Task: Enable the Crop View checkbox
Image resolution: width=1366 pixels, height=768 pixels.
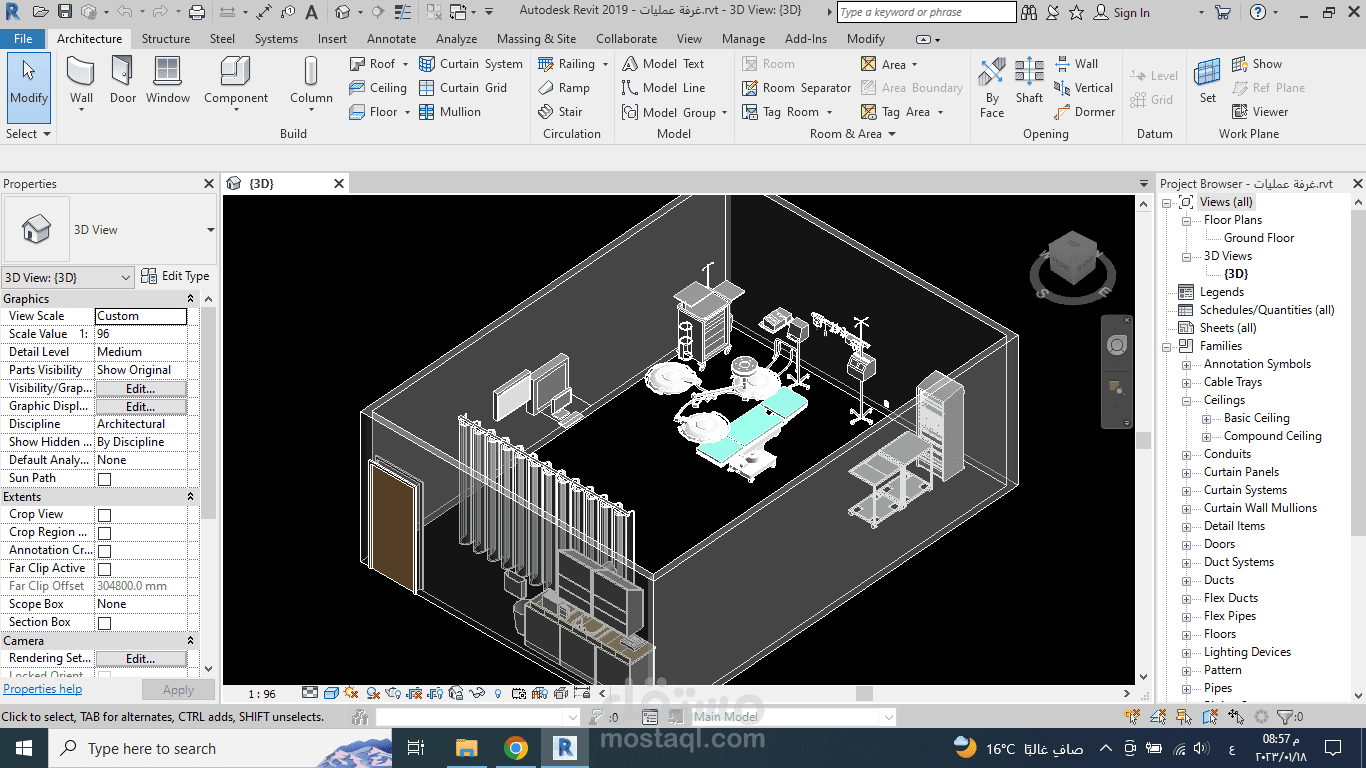Action: (x=103, y=513)
